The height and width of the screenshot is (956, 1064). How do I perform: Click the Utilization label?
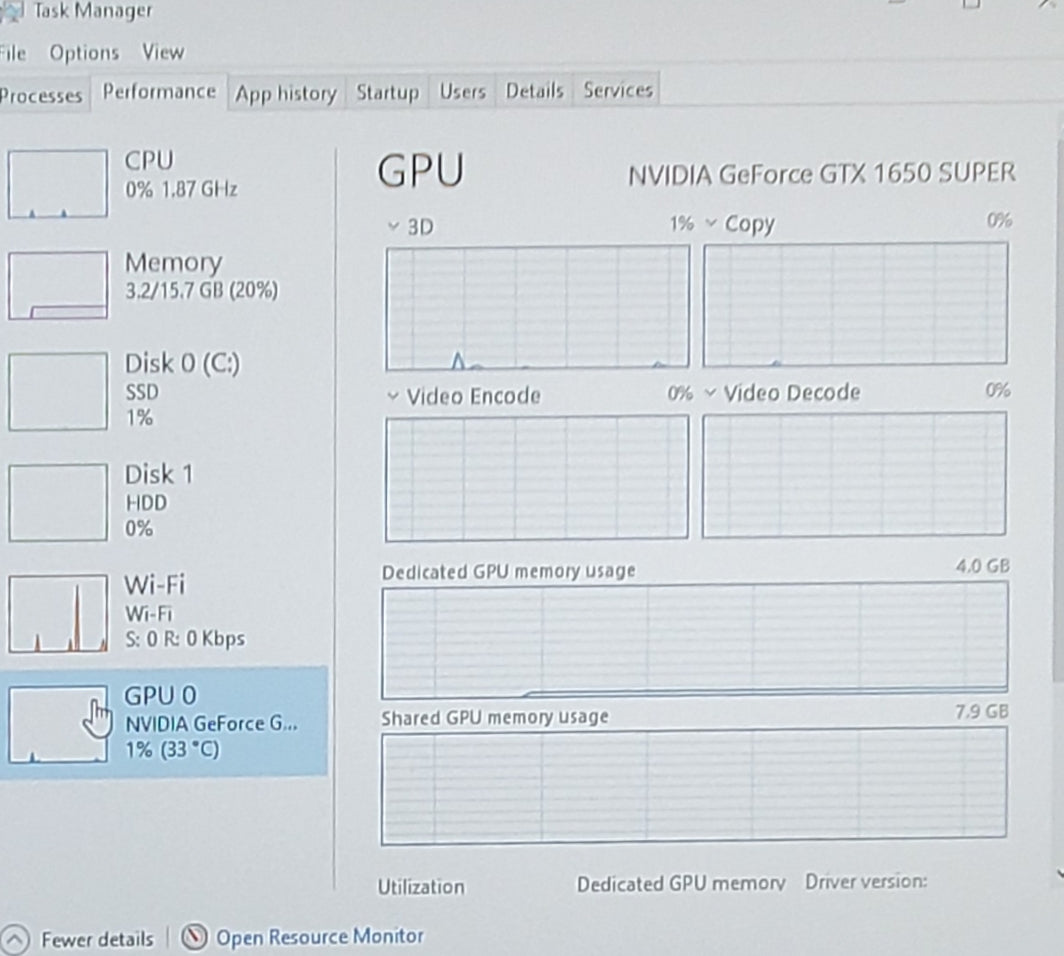pos(421,887)
